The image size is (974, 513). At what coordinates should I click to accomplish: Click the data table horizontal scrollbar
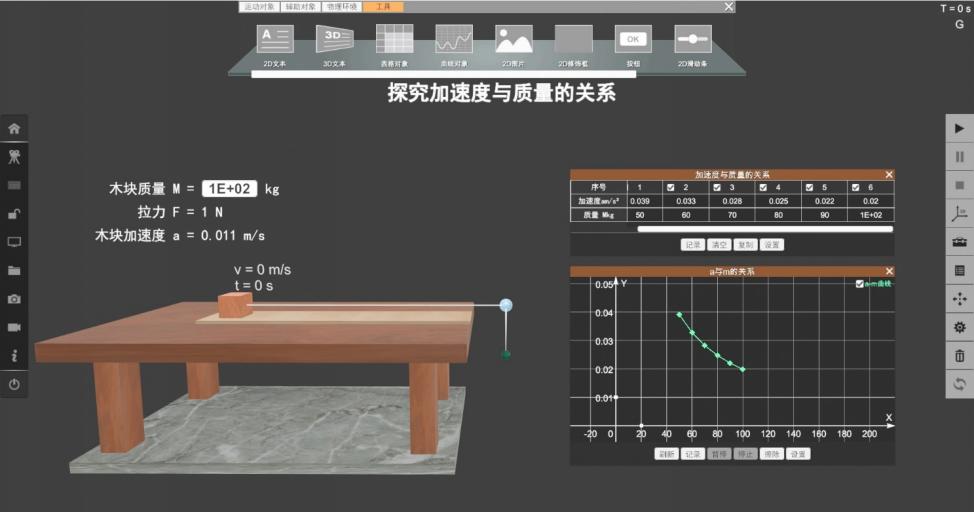point(765,229)
